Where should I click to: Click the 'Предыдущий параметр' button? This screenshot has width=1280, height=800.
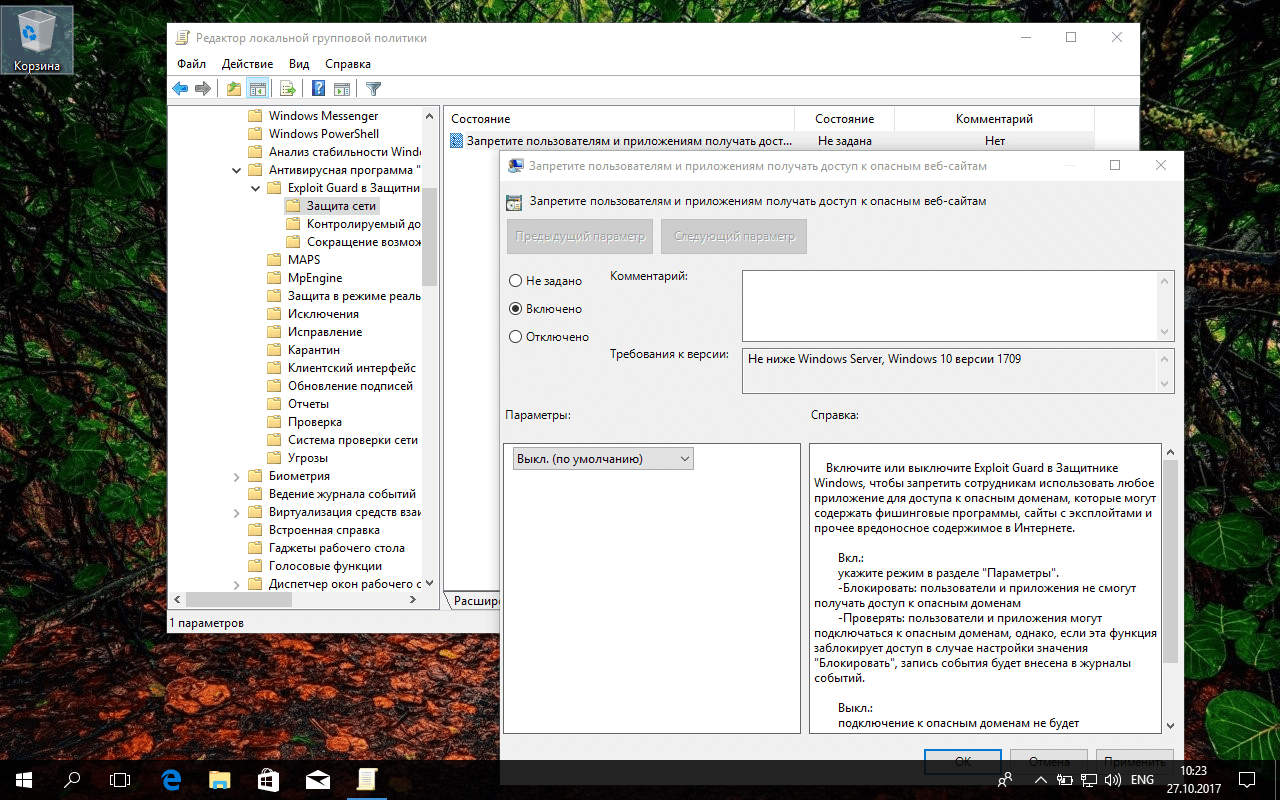tap(579, 237)
